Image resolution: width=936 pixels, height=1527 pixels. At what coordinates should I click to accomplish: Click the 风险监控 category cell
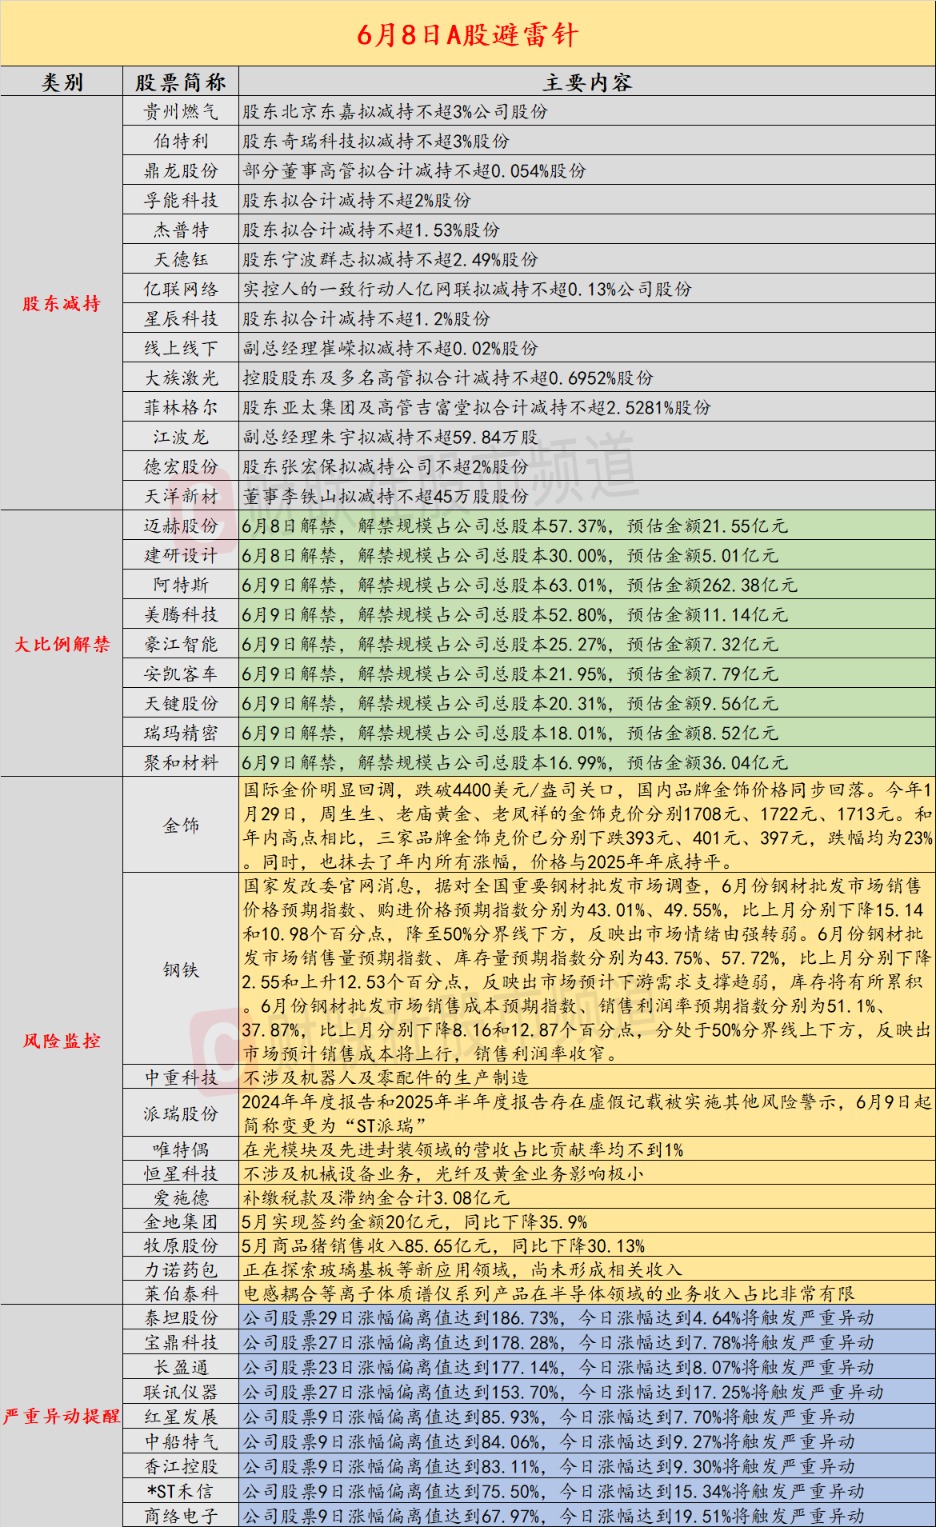62,1041
